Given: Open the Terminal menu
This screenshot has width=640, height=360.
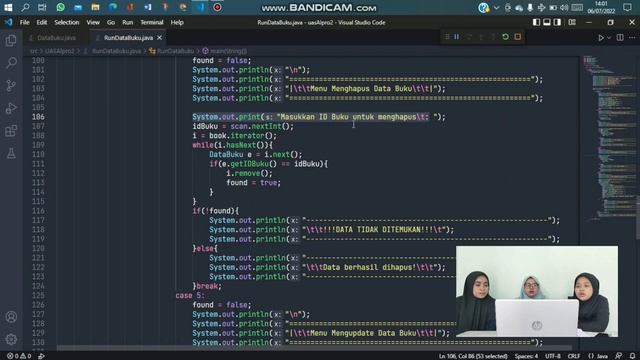Looking at the screenshot, I should point(152,22).
